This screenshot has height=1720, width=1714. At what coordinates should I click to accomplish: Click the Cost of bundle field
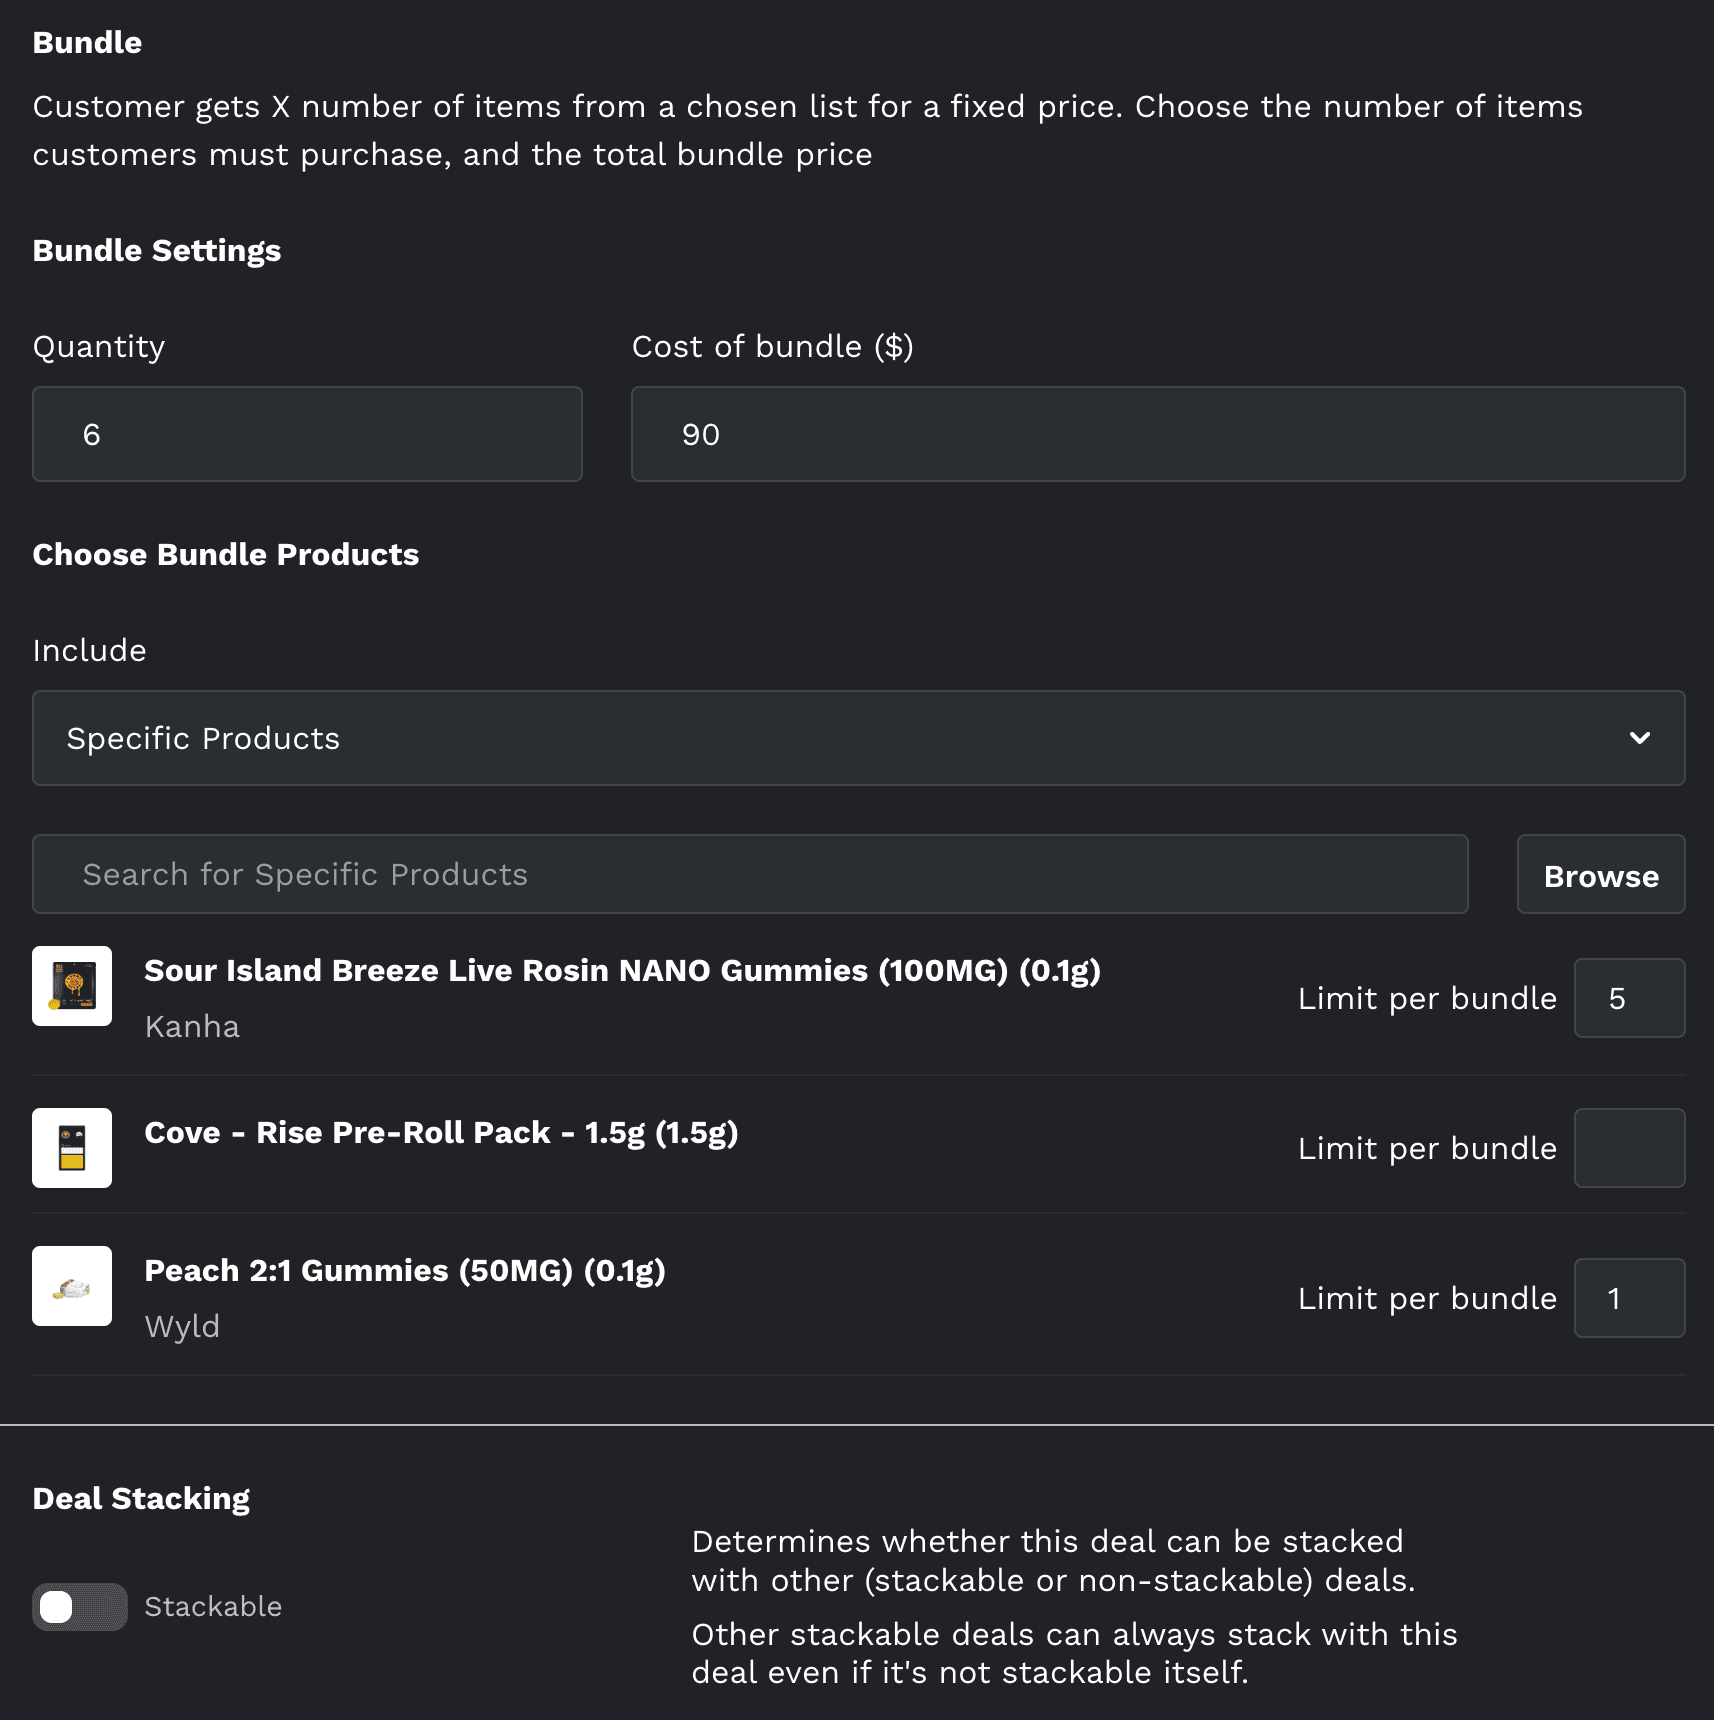click(x=1157, y=434)
